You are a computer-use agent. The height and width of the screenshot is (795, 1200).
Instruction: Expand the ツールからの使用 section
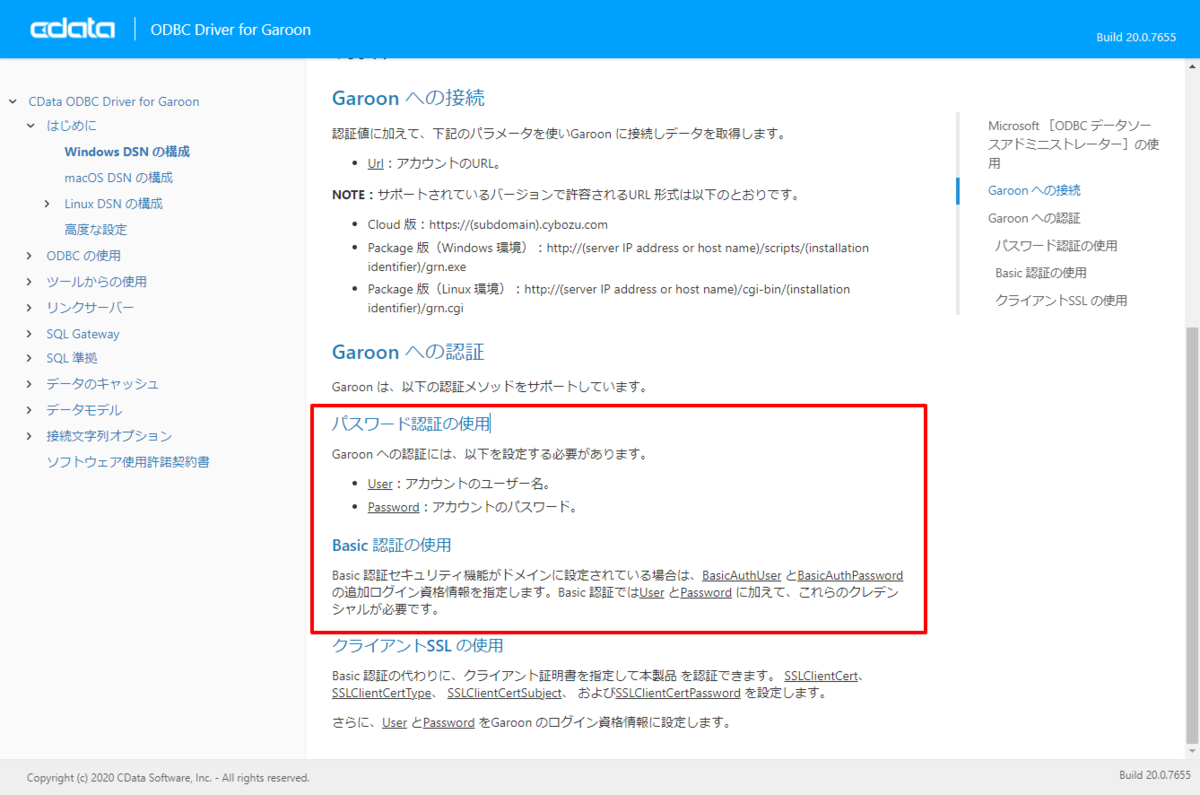[x=31, y=282]
